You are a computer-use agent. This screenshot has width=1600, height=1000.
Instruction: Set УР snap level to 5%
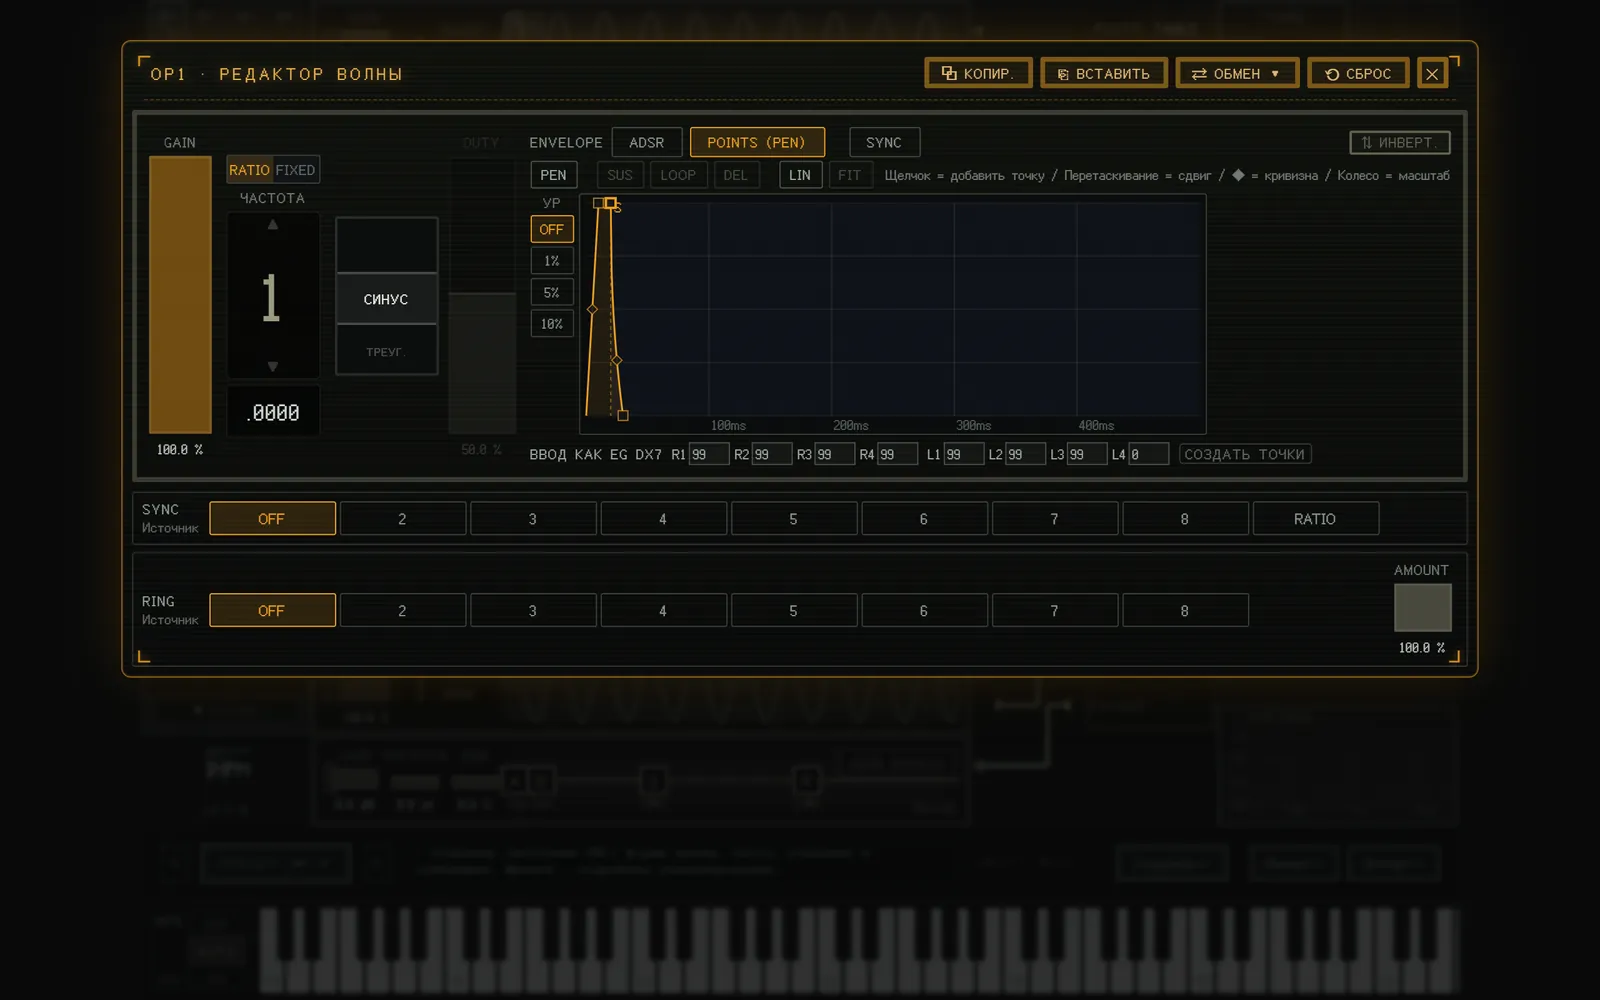click(552, 293)
